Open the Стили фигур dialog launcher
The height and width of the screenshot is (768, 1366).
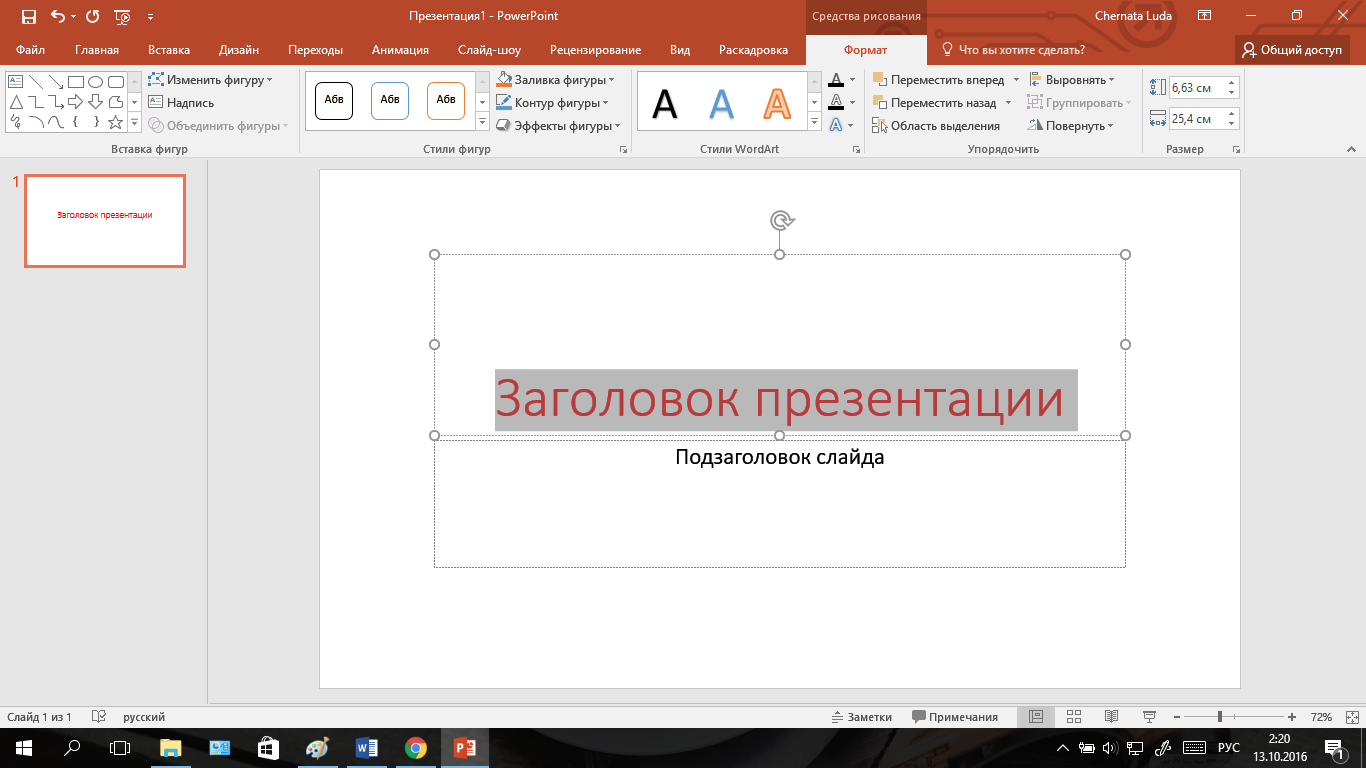623,149
